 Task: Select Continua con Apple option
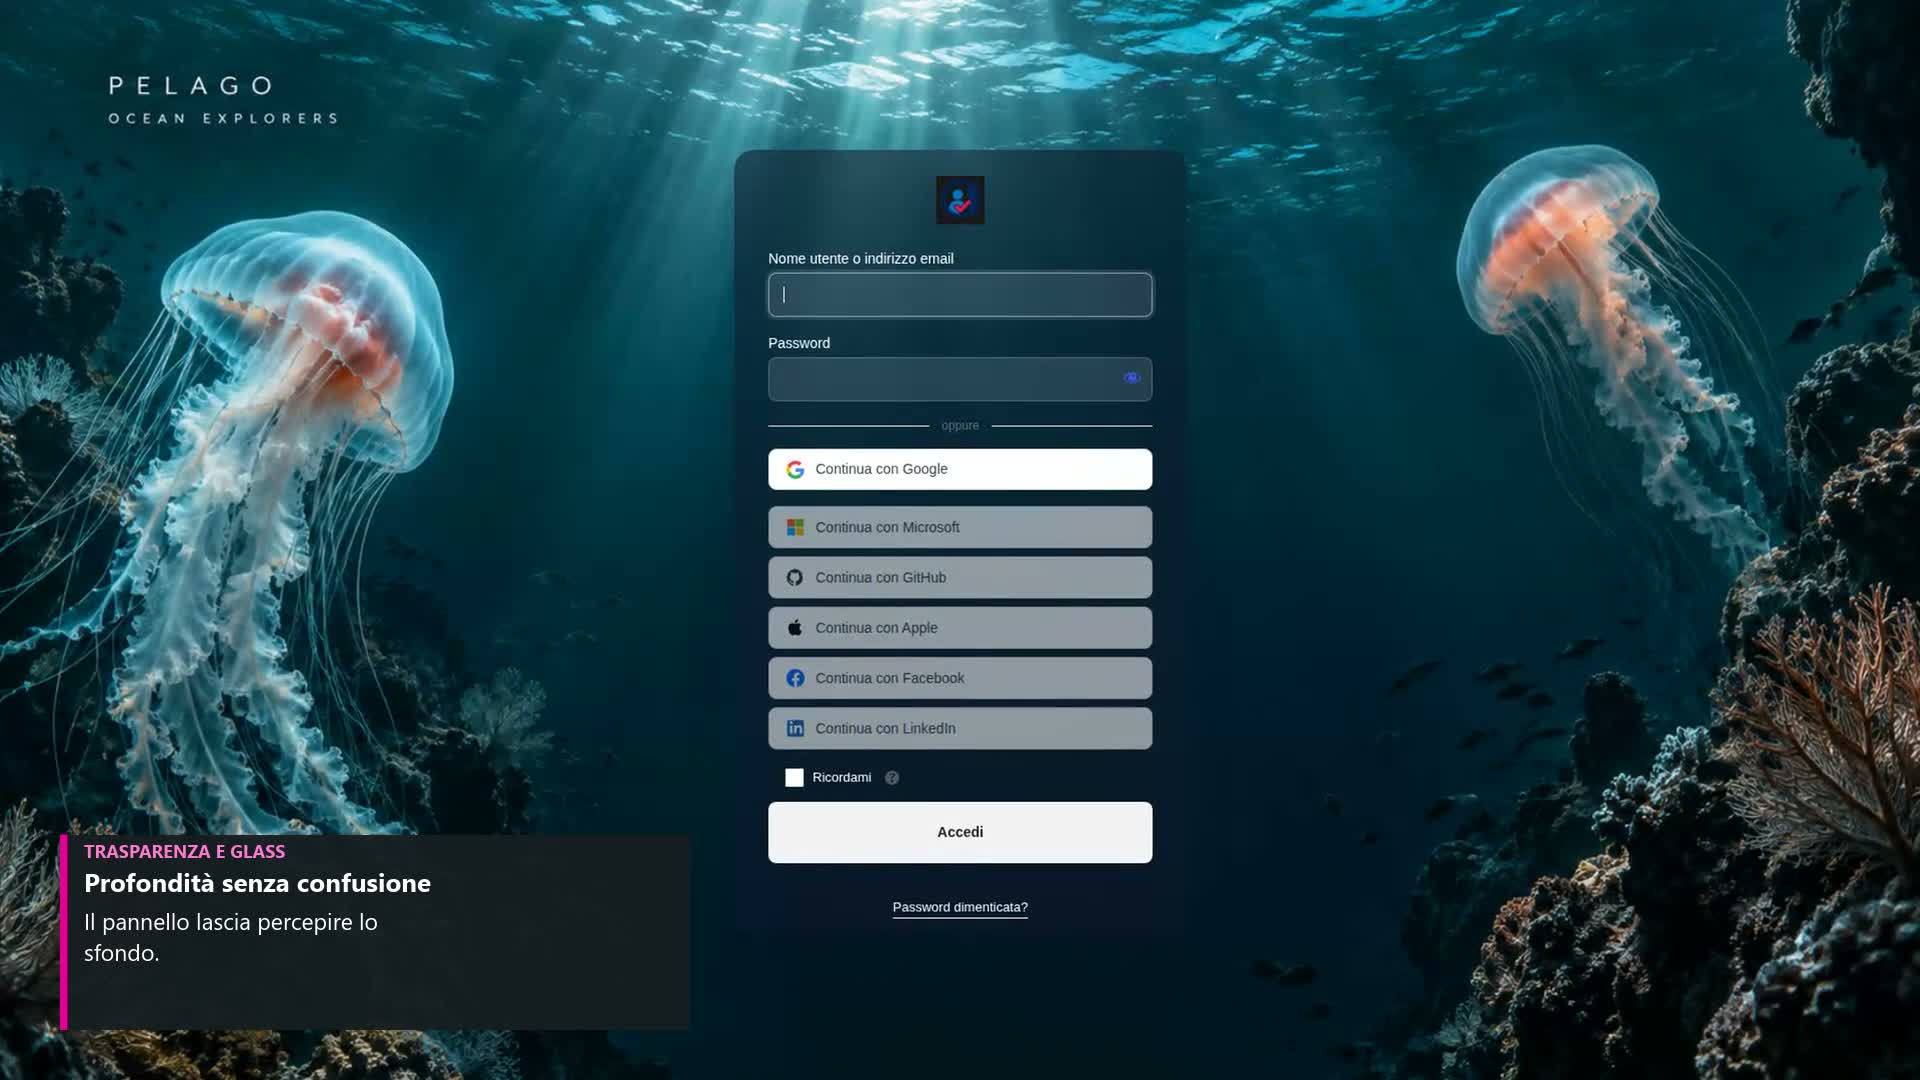pyautogui.click(x=960, y=628)
